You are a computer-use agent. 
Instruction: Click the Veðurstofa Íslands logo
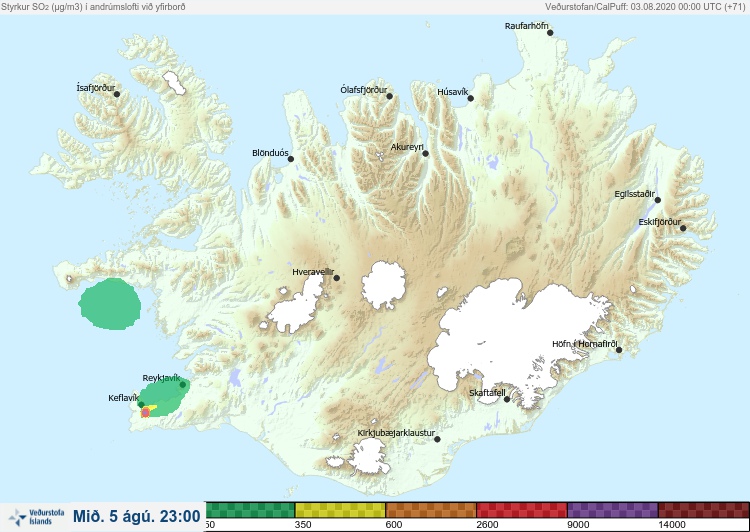click(36, 517)
